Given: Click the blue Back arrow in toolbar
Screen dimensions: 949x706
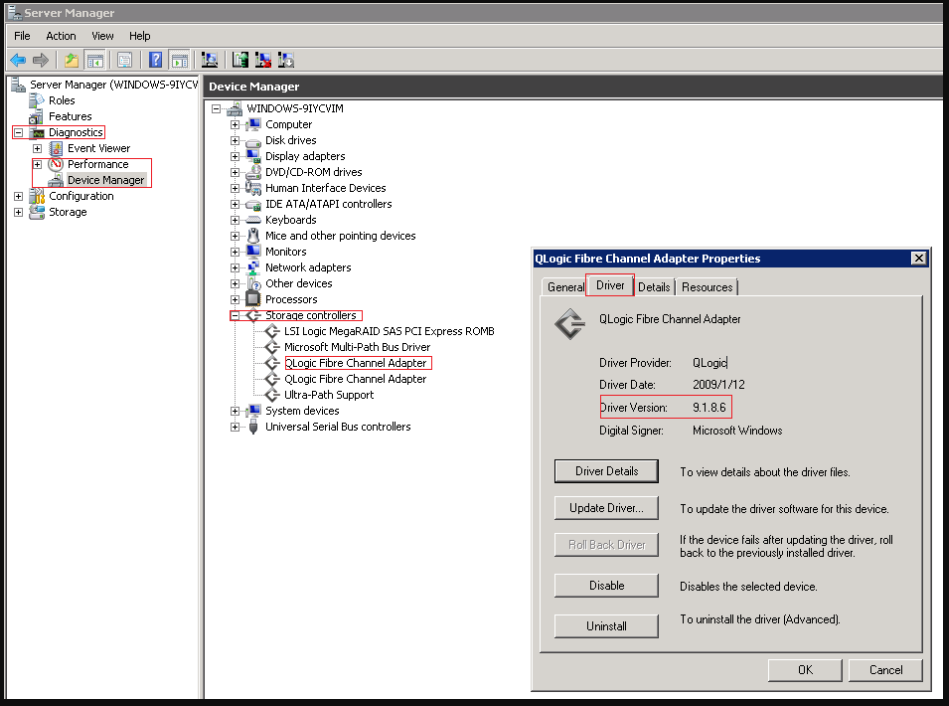Looking at the screenshot, I should click(18, 60).
